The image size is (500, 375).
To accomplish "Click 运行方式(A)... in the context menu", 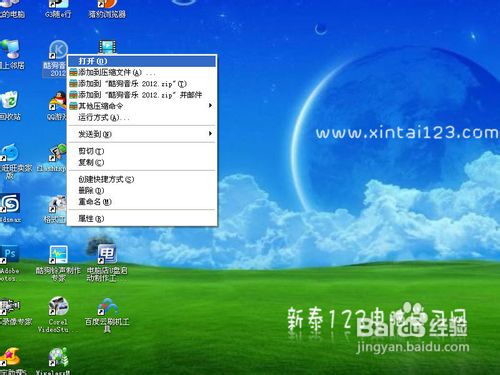I will point(142,117).
